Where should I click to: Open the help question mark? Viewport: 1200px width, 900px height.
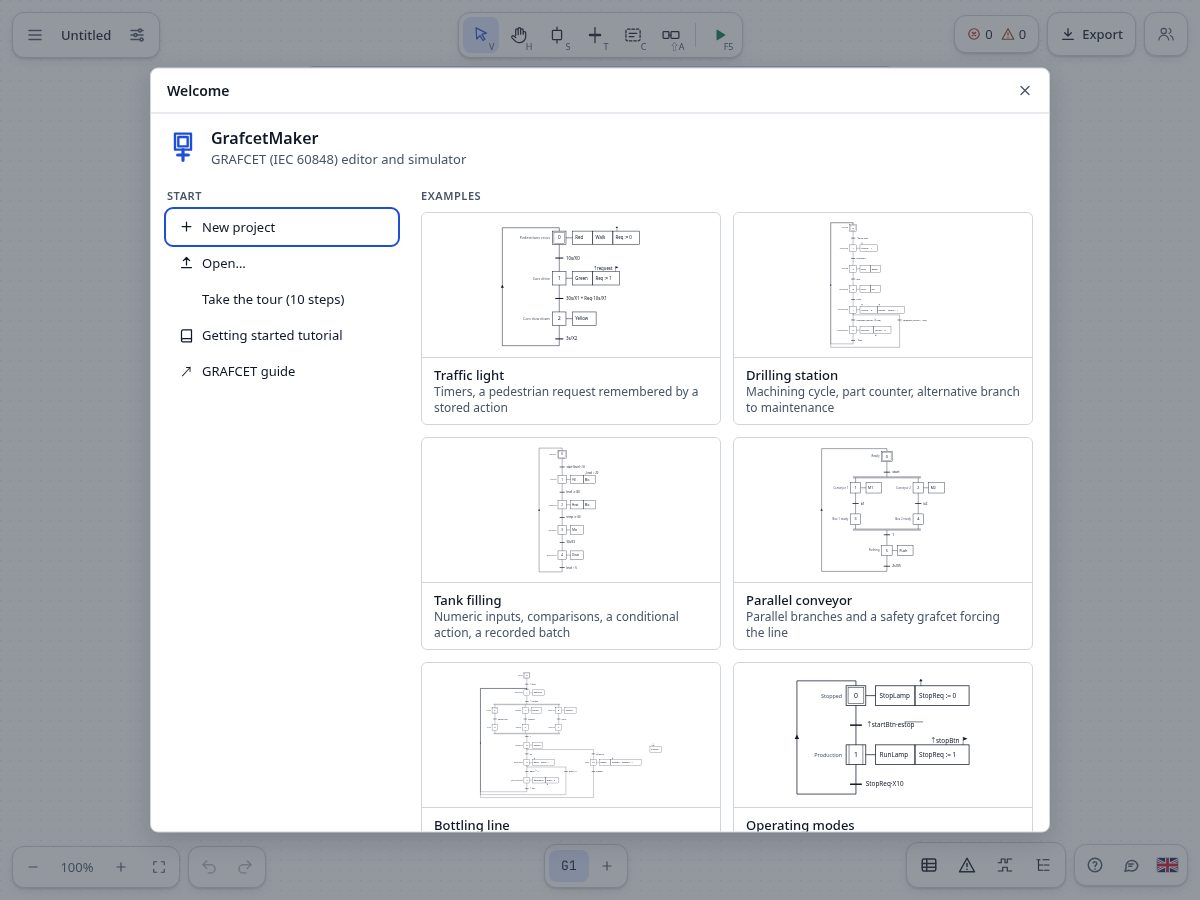pyautogui.click(x=1095, y=866)
